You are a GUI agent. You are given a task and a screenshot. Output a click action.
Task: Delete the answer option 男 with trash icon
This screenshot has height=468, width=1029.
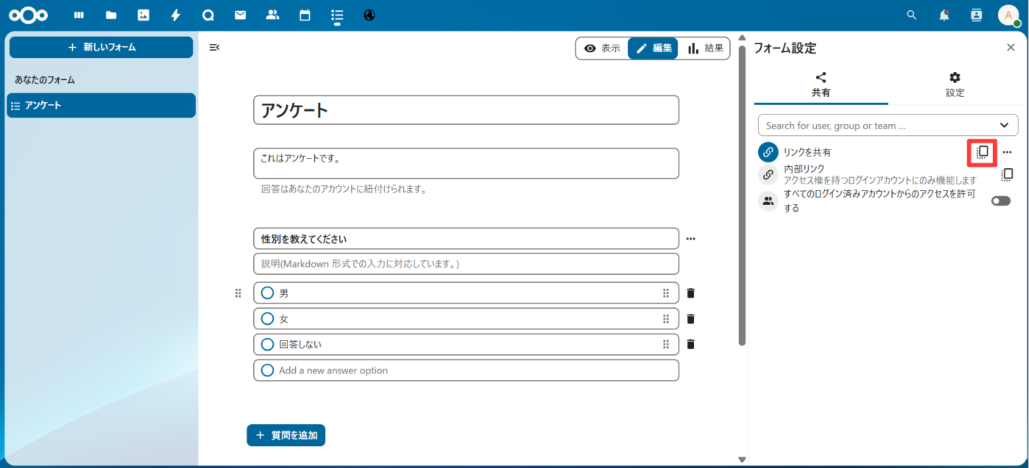click(x=690, y=293)
